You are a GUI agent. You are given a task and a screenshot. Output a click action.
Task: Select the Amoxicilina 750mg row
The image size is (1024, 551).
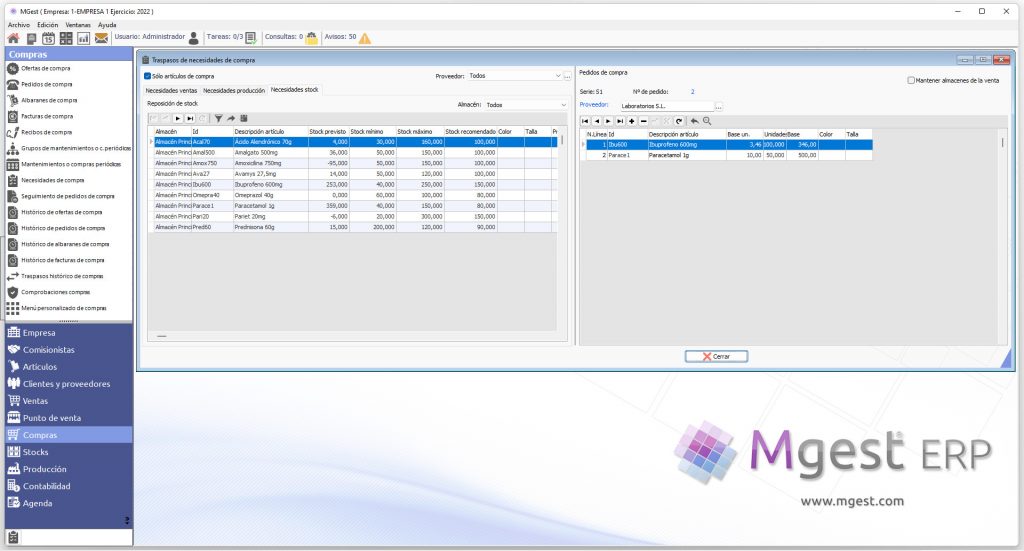coord(355,163)
